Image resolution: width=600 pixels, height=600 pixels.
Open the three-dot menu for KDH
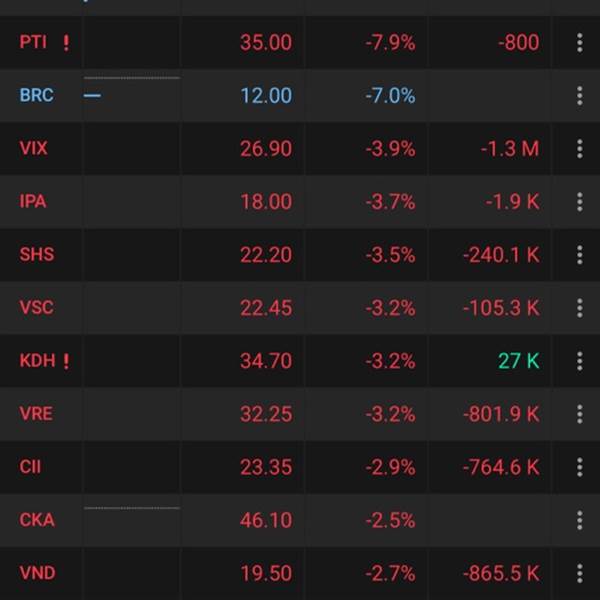click(x=579, y=361)
